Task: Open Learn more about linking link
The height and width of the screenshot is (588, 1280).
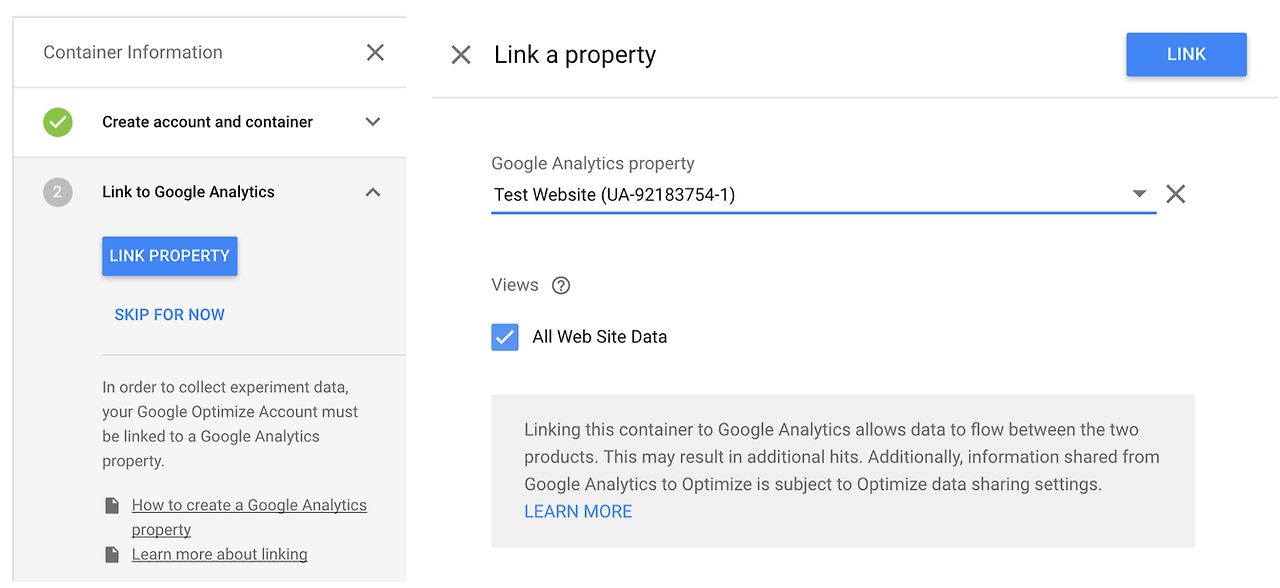Action: 220,554
